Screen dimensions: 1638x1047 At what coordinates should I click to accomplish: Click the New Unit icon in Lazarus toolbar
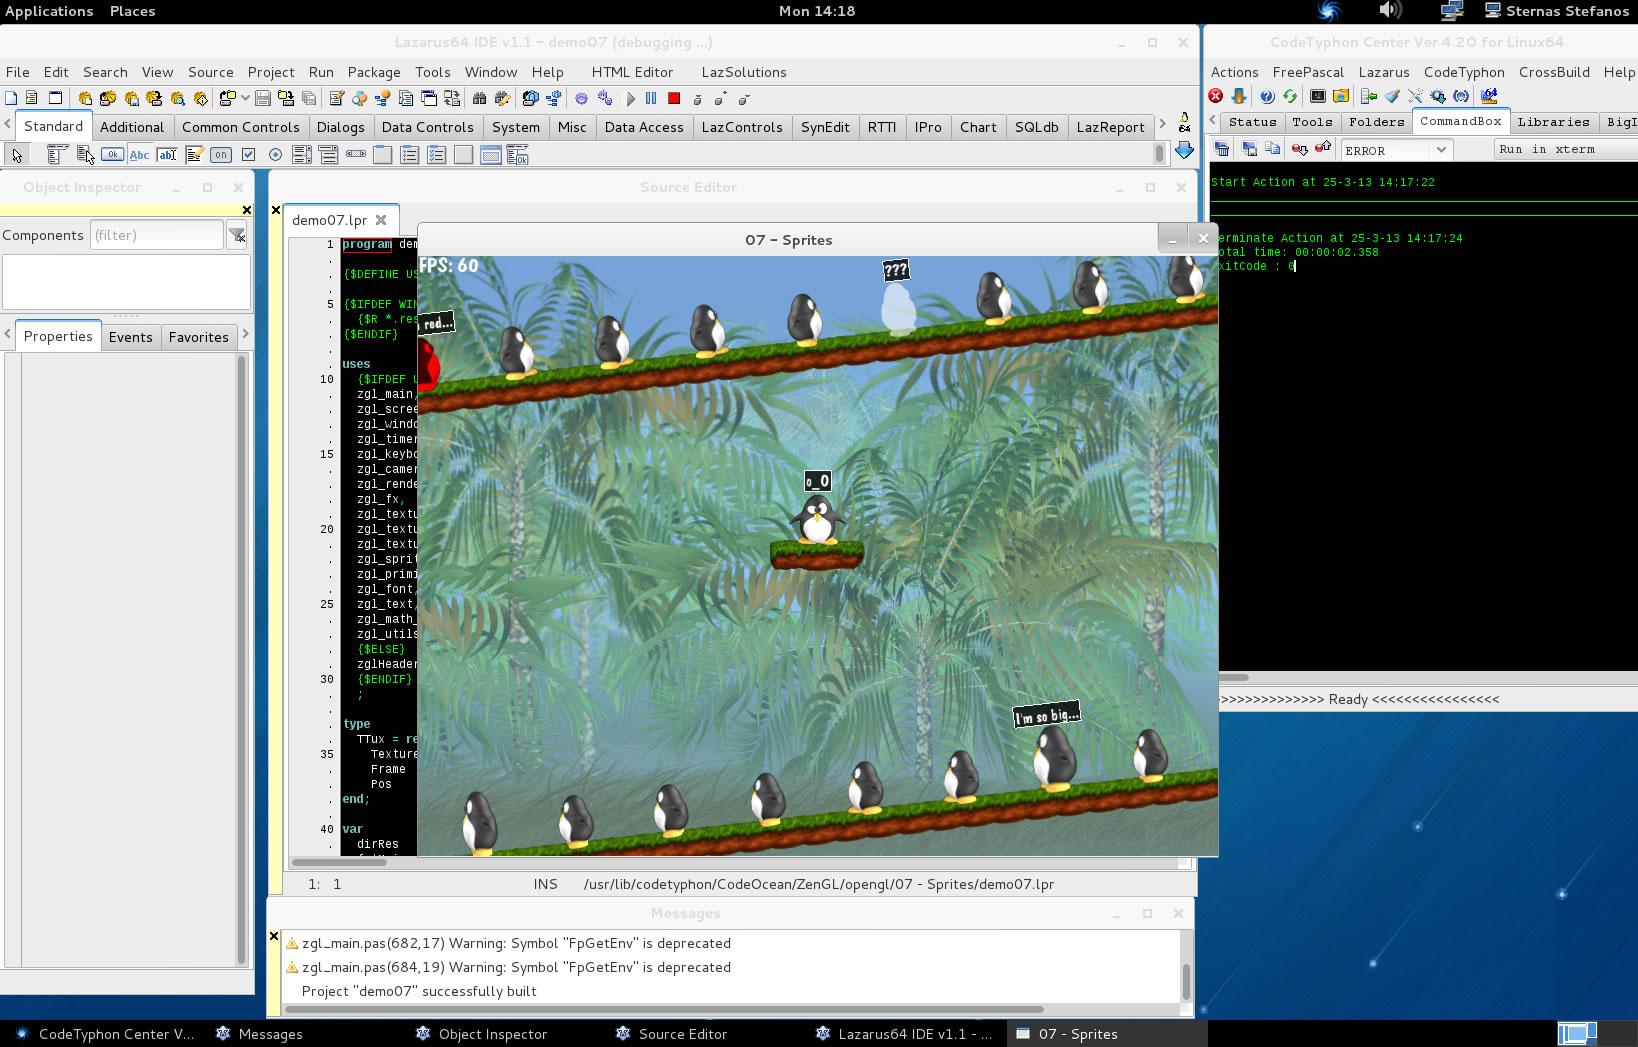pyautogui.click(x=31, y=98)
